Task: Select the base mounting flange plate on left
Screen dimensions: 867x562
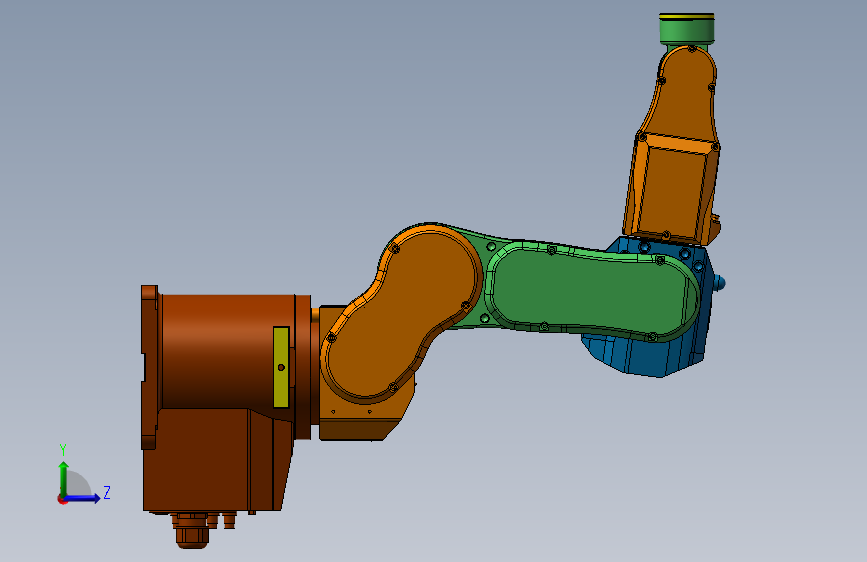Action: [x=150, y=367]
